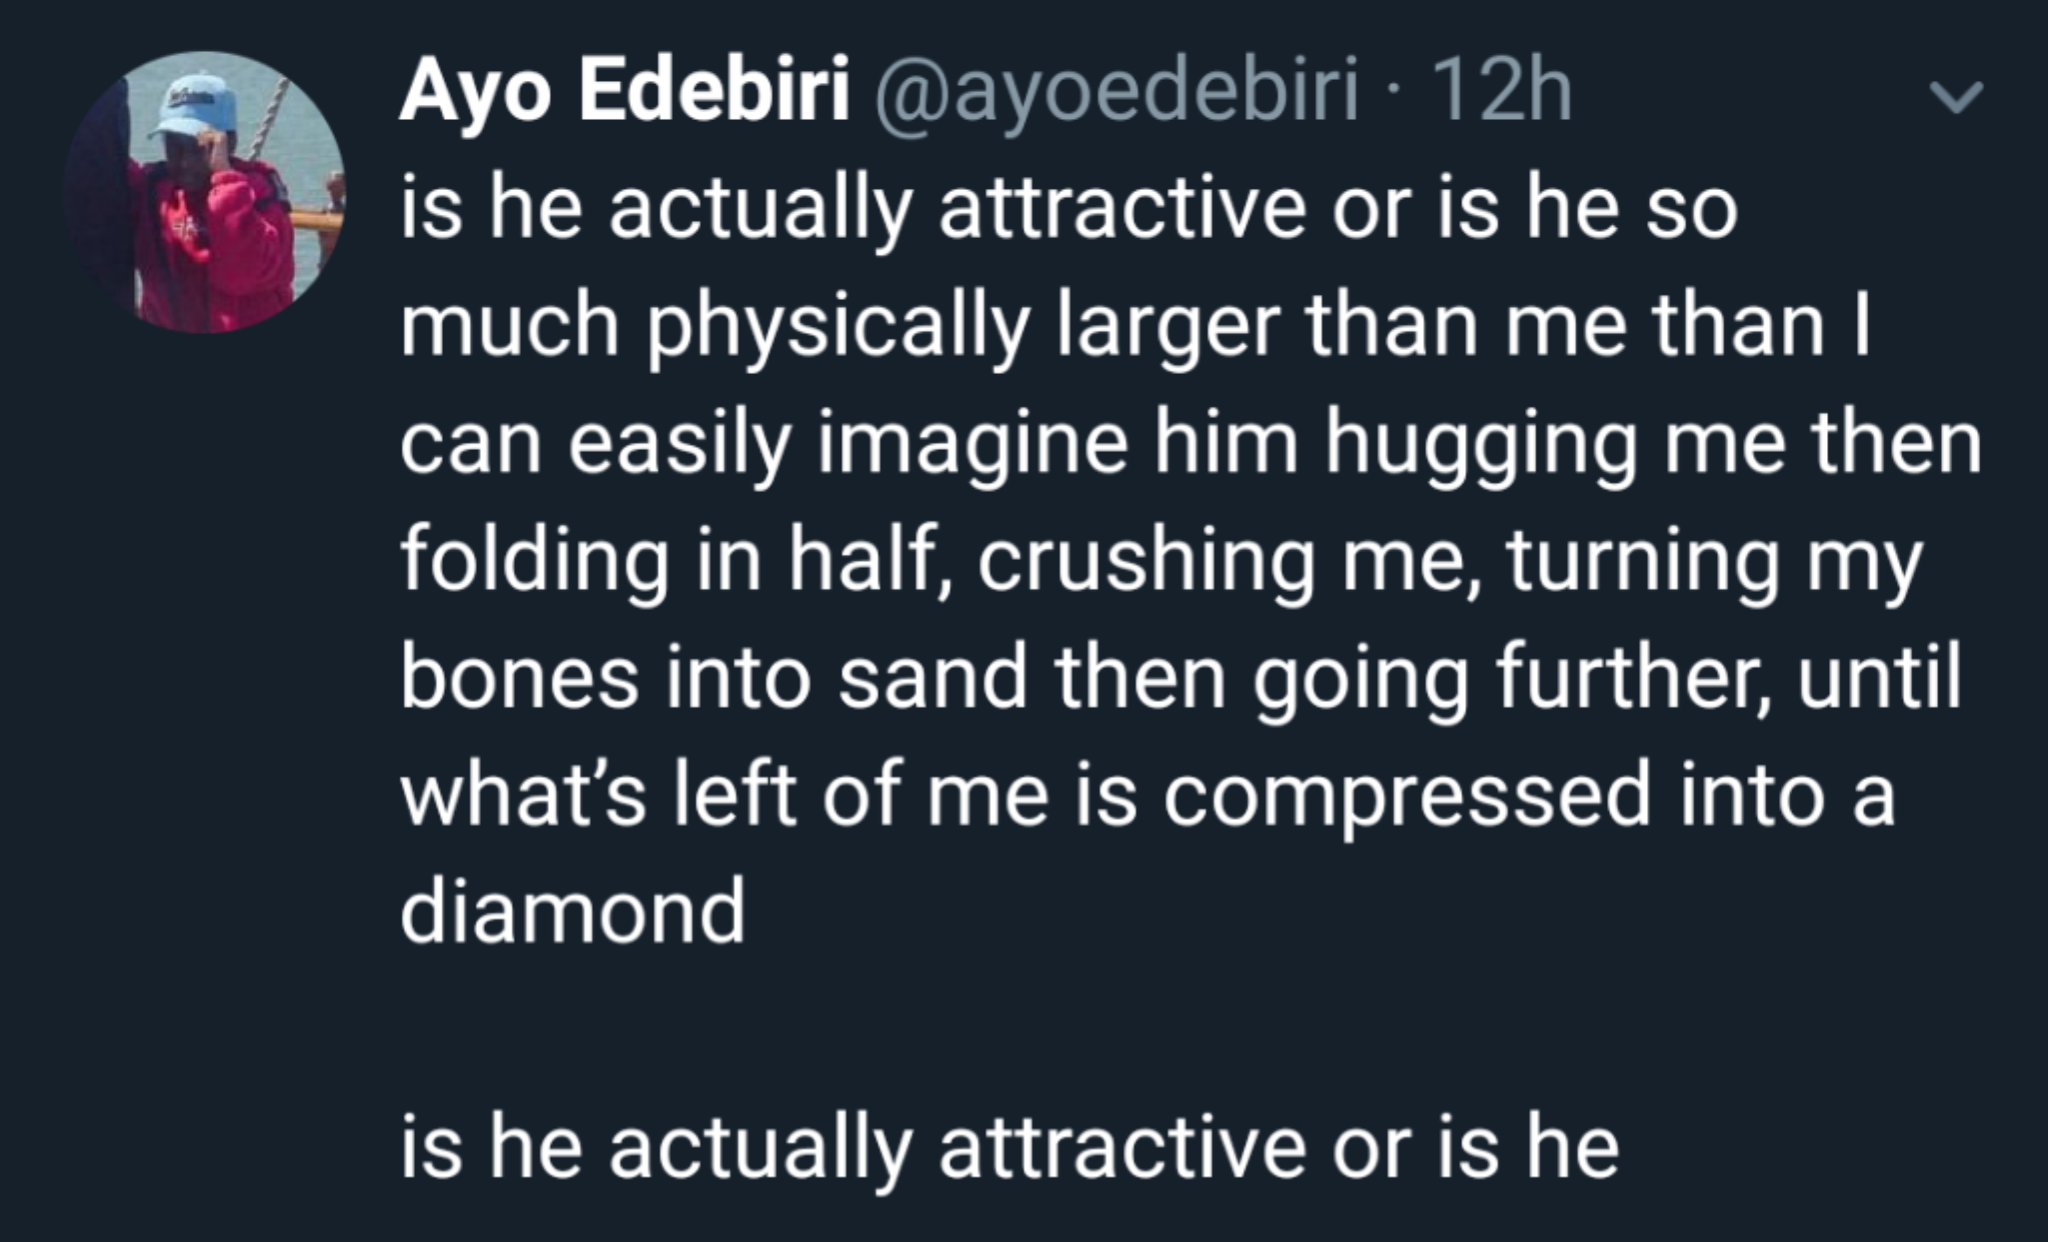Image resolution: width=2048 pixels, height=1242 pixels.
Task: Click the 12h tweet timestamp
Action: coord(1500,91)
